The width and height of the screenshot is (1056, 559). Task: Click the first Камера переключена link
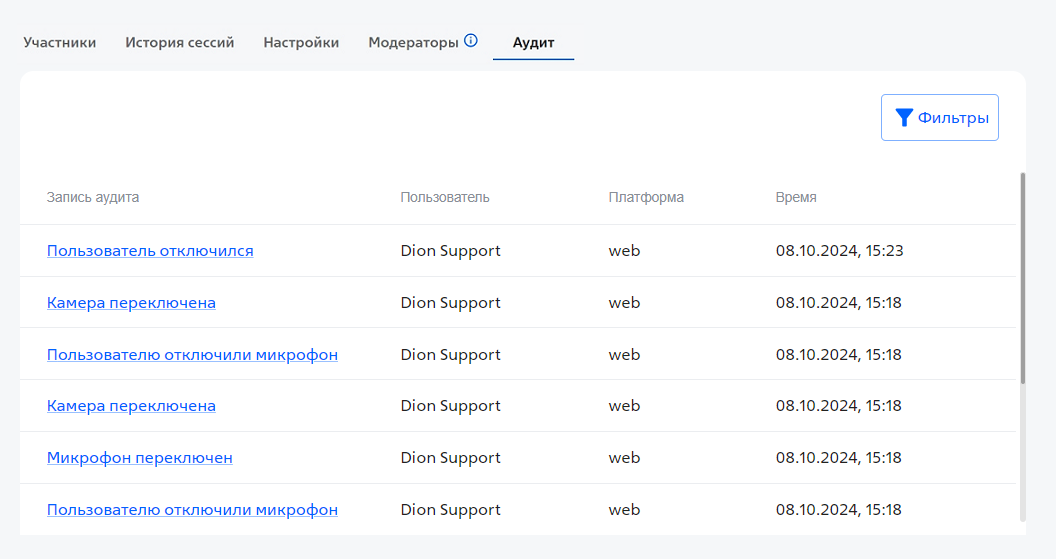[131, 303]
